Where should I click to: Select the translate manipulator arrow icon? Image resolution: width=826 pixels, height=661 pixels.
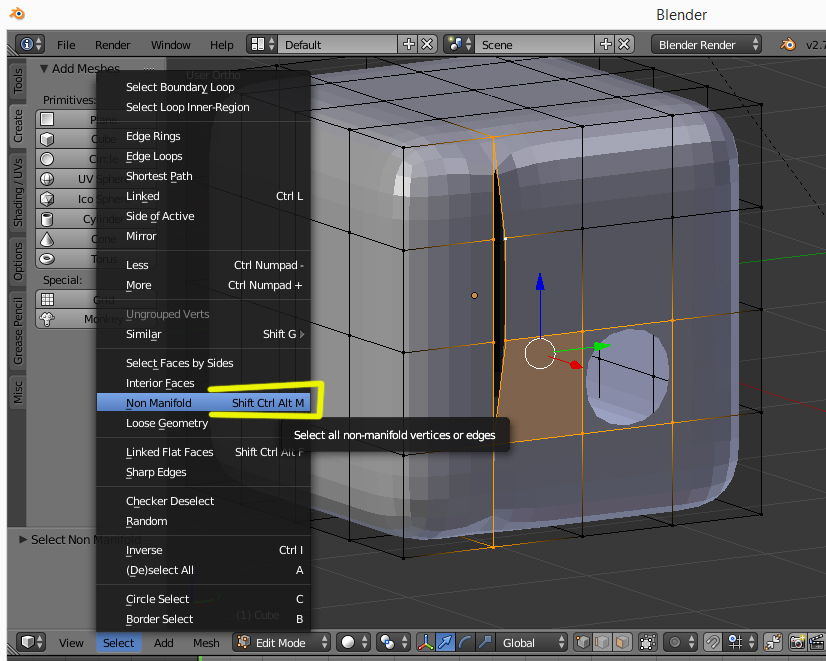[445, 642]
